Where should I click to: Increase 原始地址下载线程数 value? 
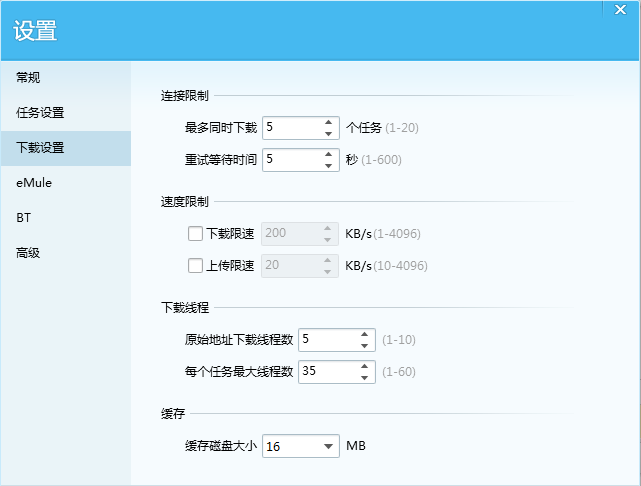(364, 334)
